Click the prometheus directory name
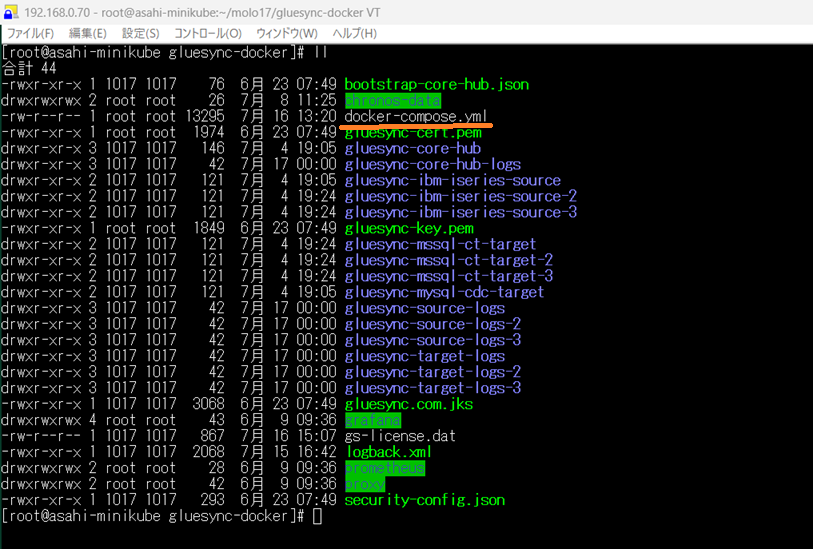 coord(385,468)
